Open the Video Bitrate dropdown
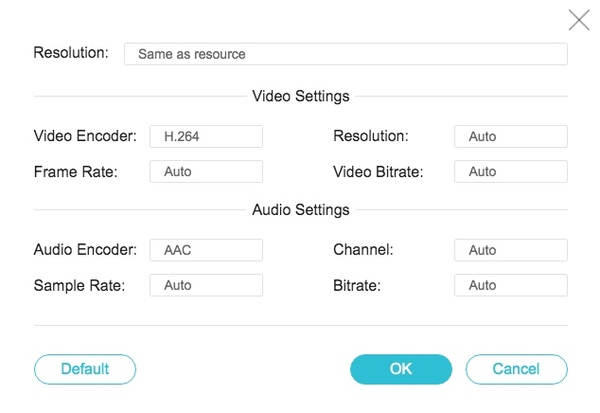This screenshot has height=413, width=600. click(510, 172)
